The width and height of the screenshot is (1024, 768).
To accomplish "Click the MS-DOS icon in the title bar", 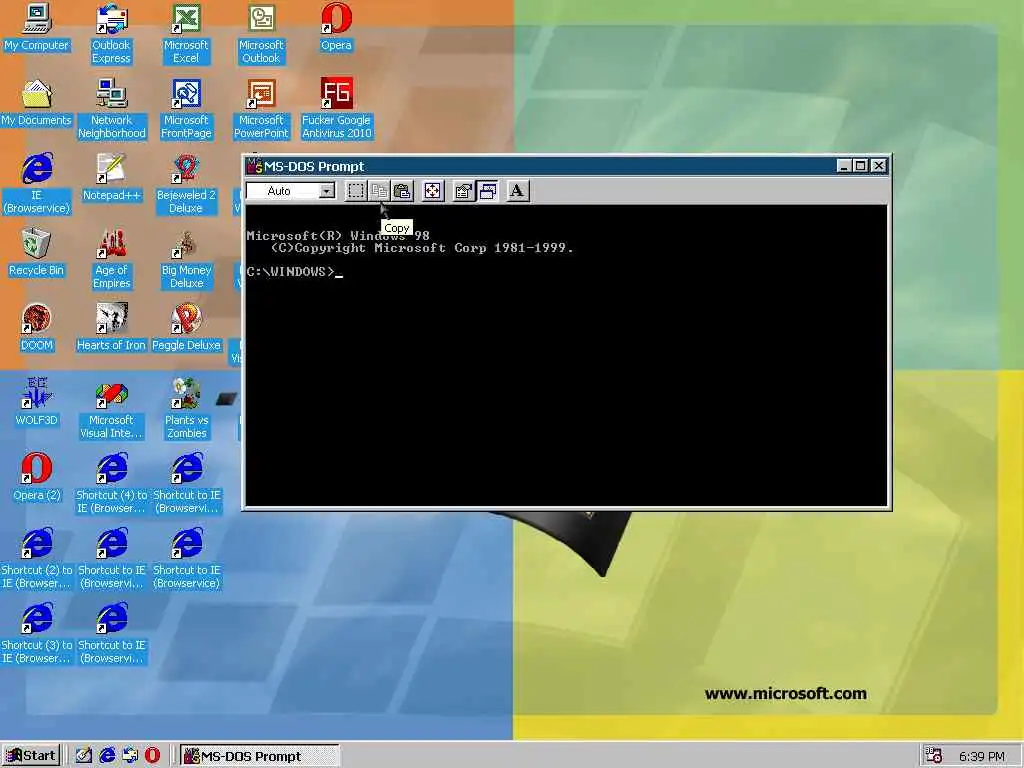I will [x=254, y=166].
